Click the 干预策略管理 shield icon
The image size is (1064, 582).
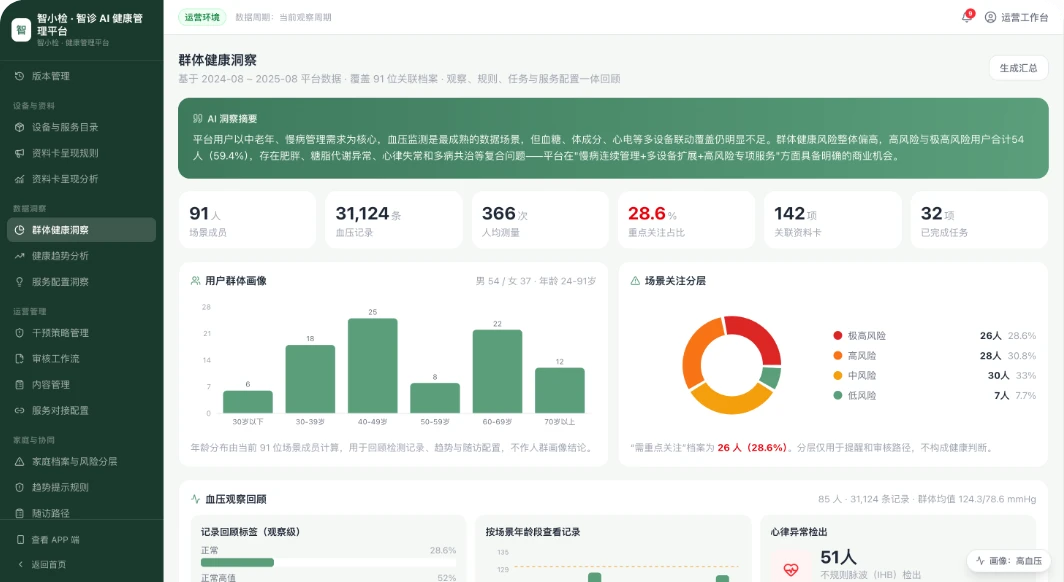click(x=19, y=333)
